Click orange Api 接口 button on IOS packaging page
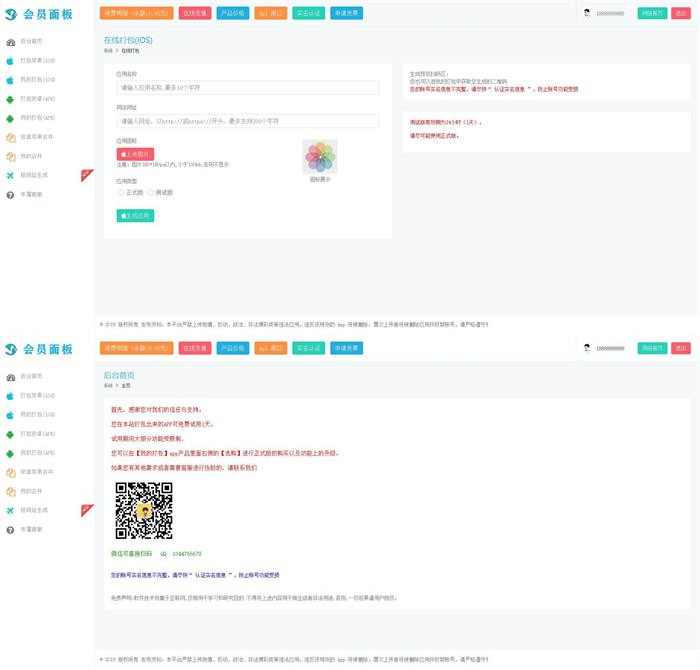Screen dimensions: 700x670 click(271, 13)
